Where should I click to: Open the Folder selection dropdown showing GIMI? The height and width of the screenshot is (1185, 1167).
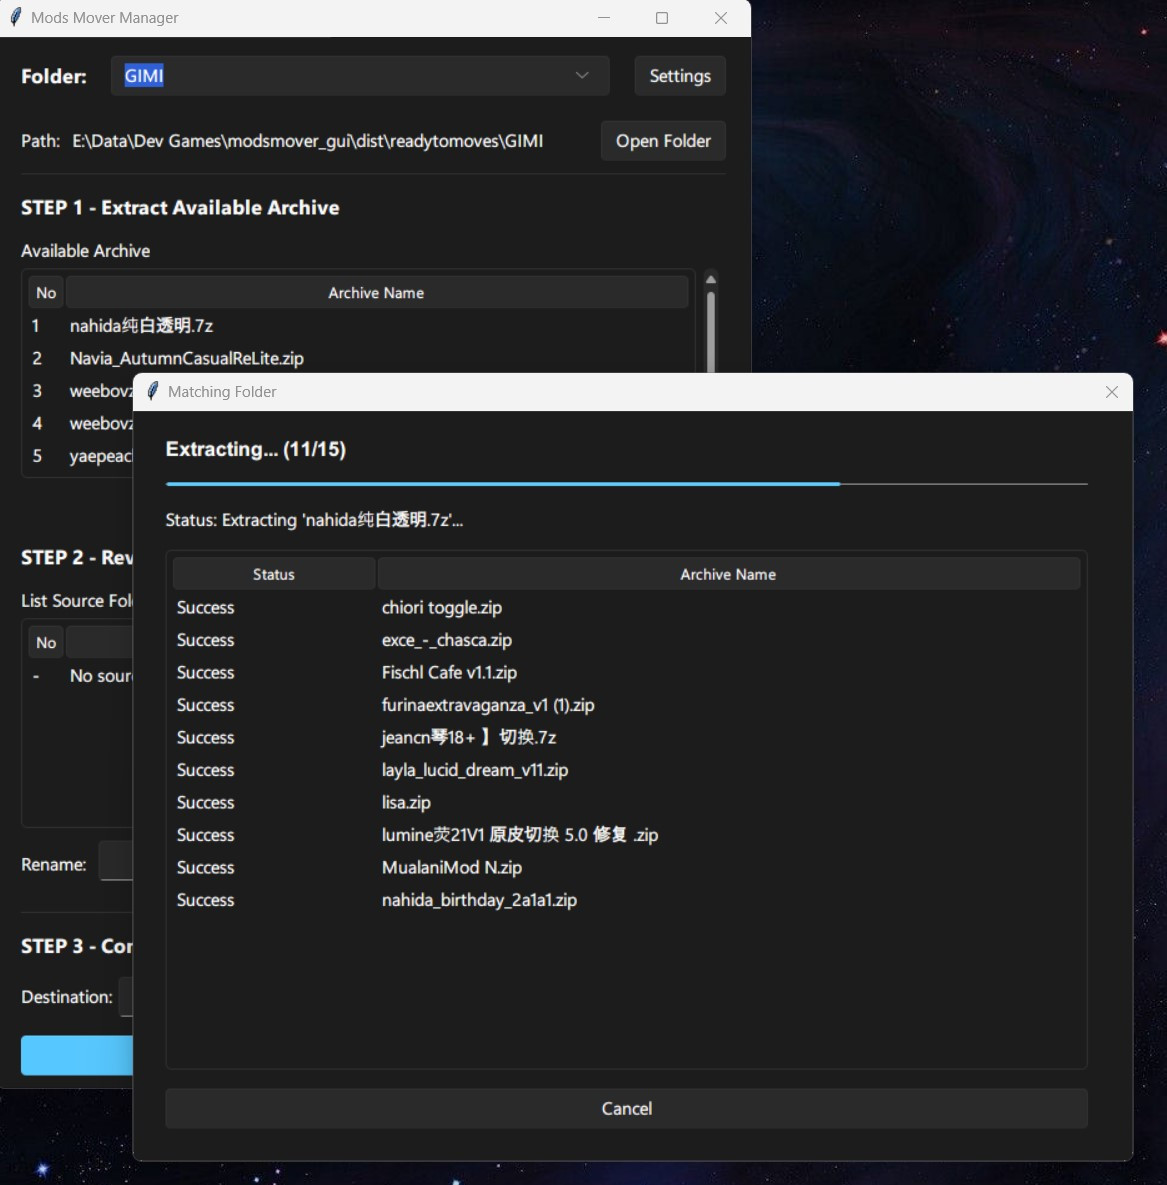tap(360, 75)
